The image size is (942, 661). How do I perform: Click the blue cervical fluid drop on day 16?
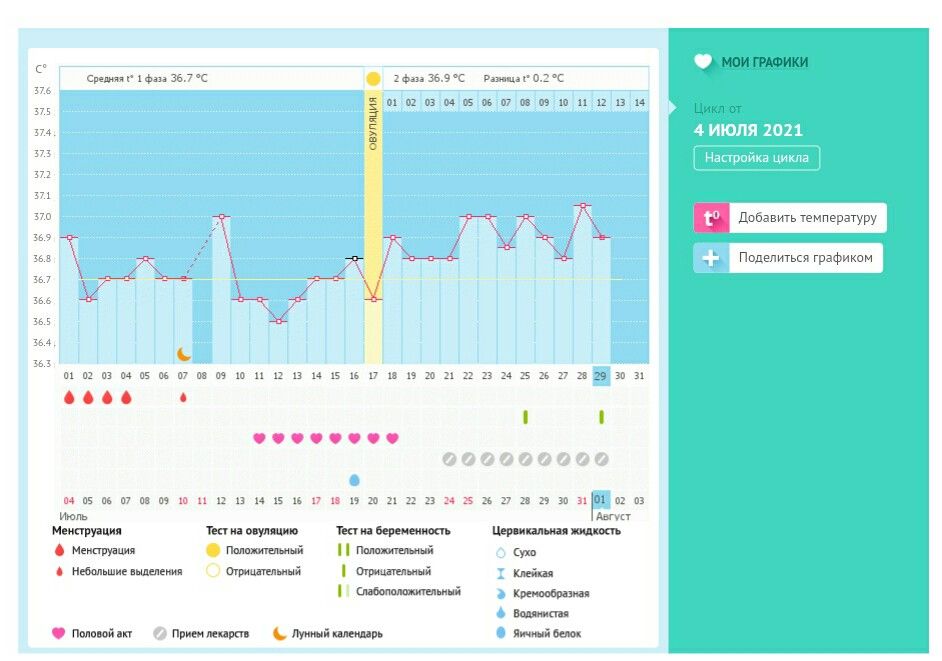[354, 480]
